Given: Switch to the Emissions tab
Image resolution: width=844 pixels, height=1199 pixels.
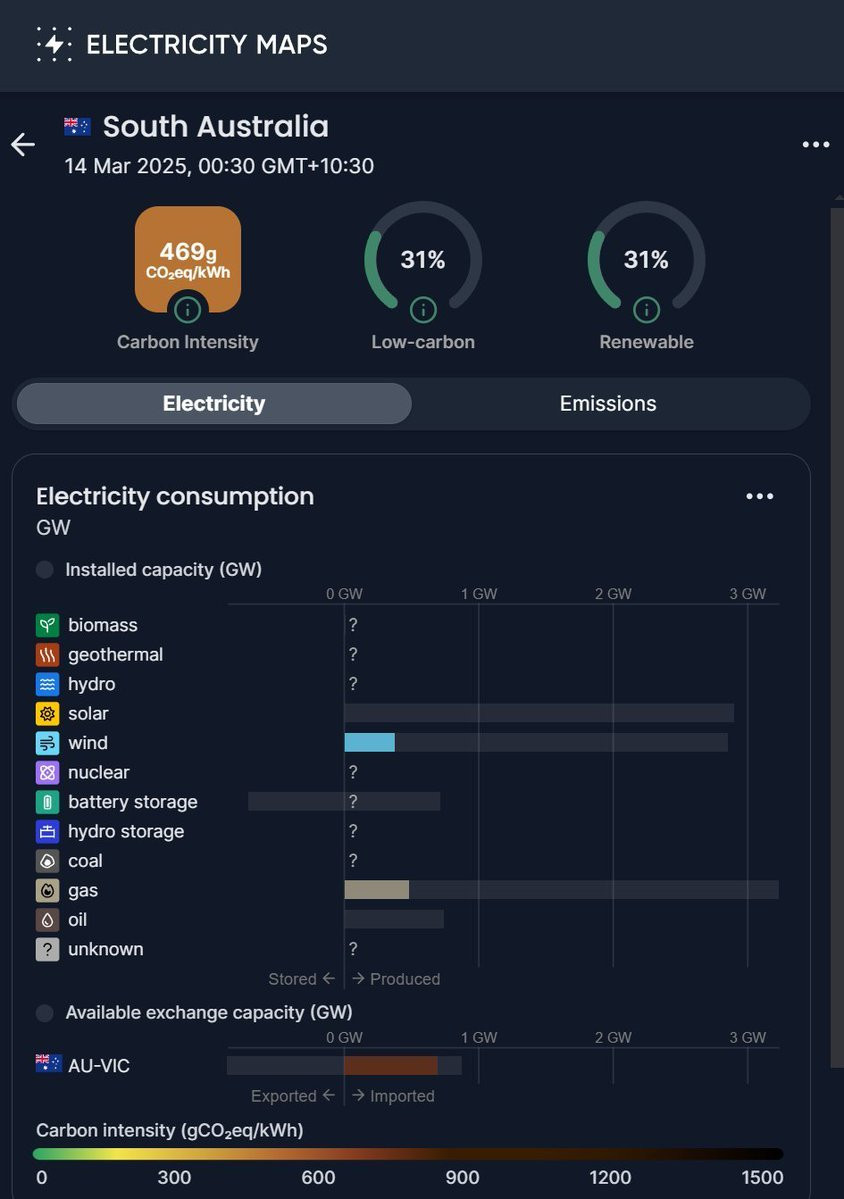Looking at the screenshot, I should (x=608, y=404).
